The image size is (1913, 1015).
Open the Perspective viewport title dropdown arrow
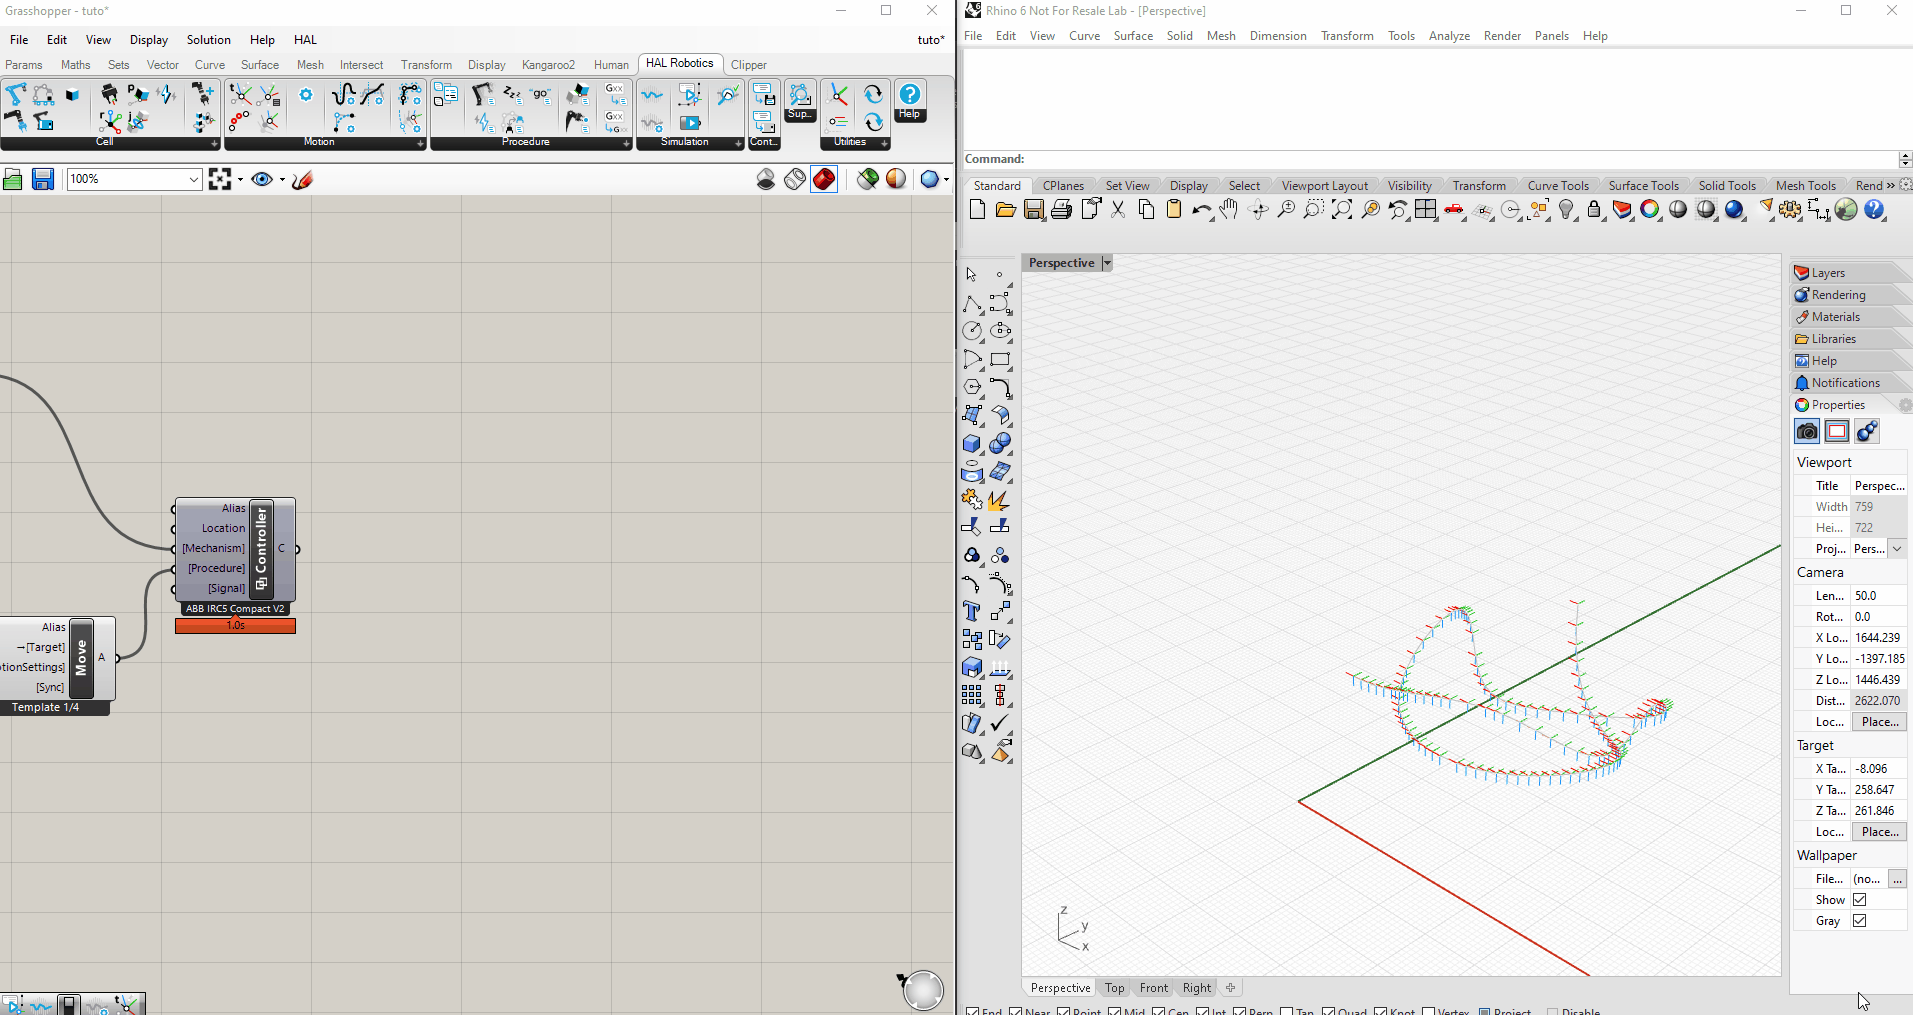click(1106, 263)
